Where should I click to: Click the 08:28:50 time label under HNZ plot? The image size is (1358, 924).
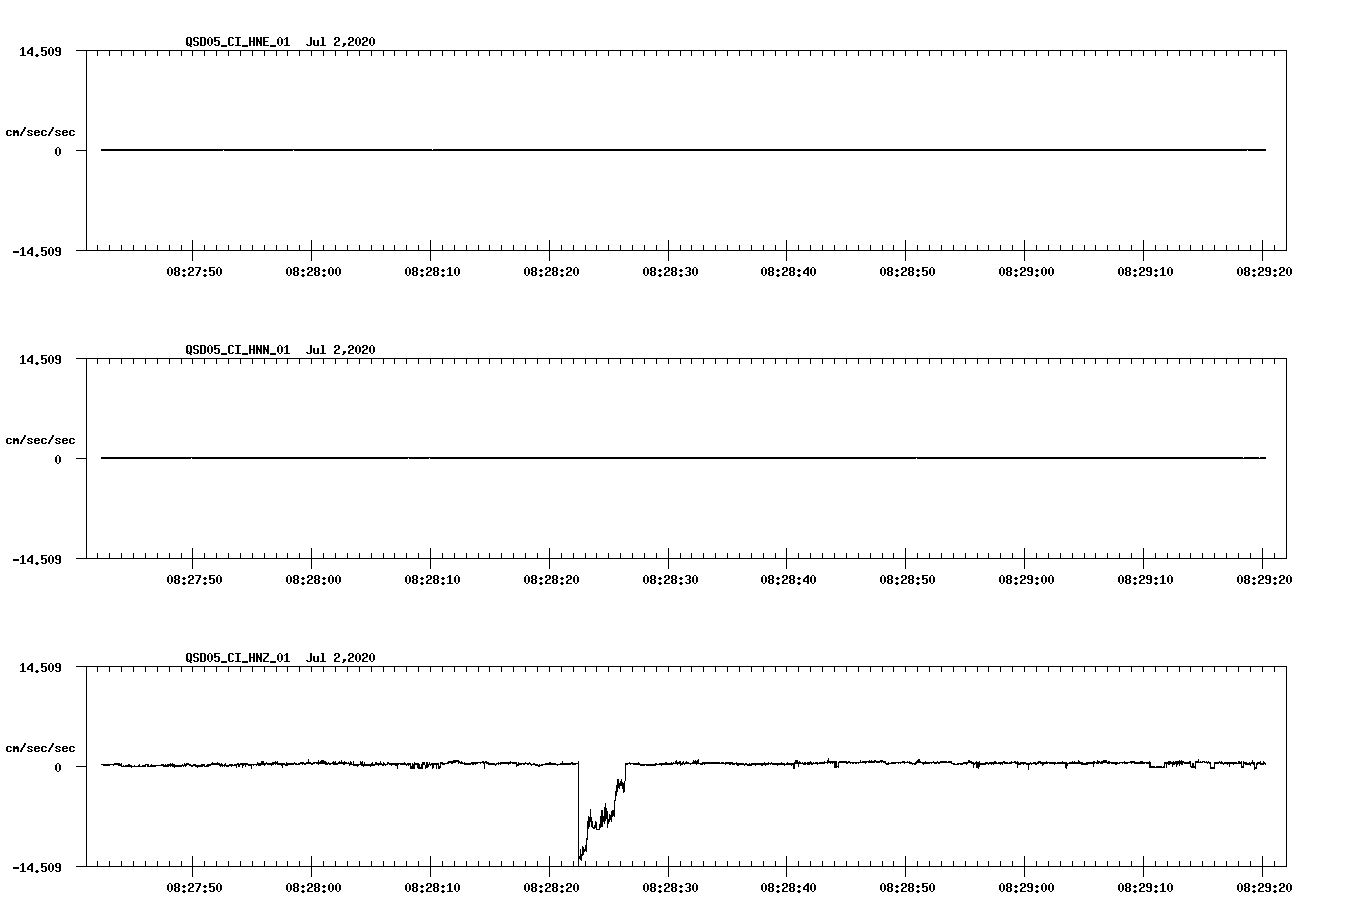pyautogui.click(x=907, y=888)
